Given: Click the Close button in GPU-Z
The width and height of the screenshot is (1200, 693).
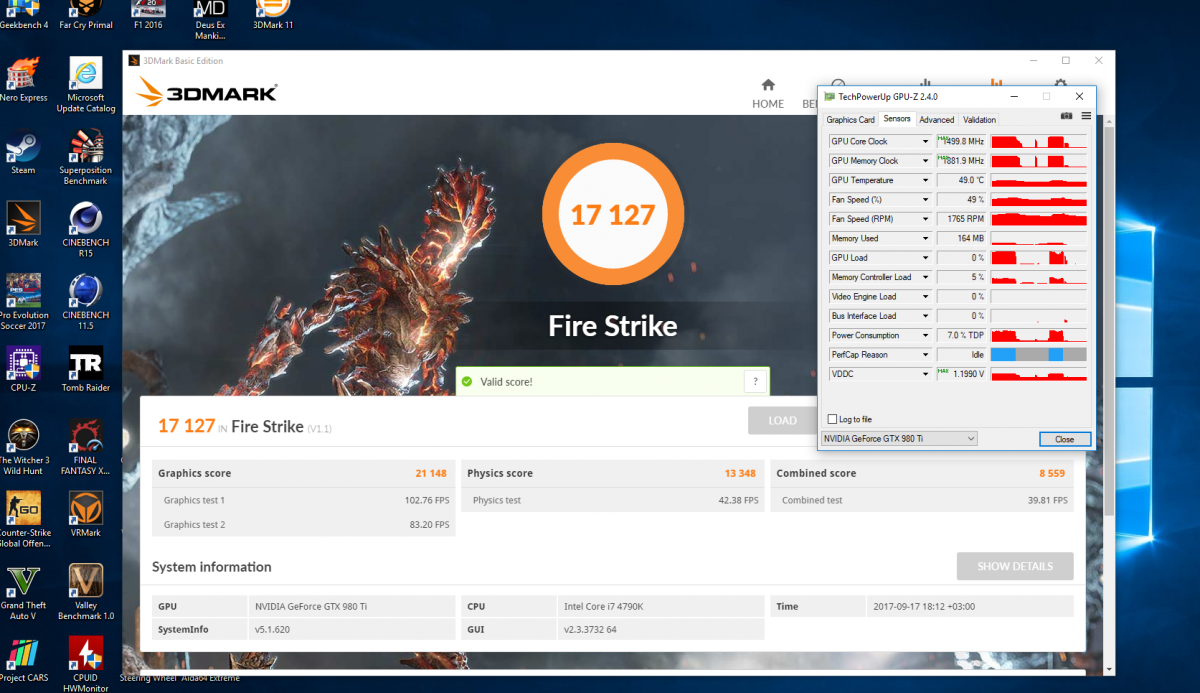Looking at the screenshot, I should point(1064,439).
